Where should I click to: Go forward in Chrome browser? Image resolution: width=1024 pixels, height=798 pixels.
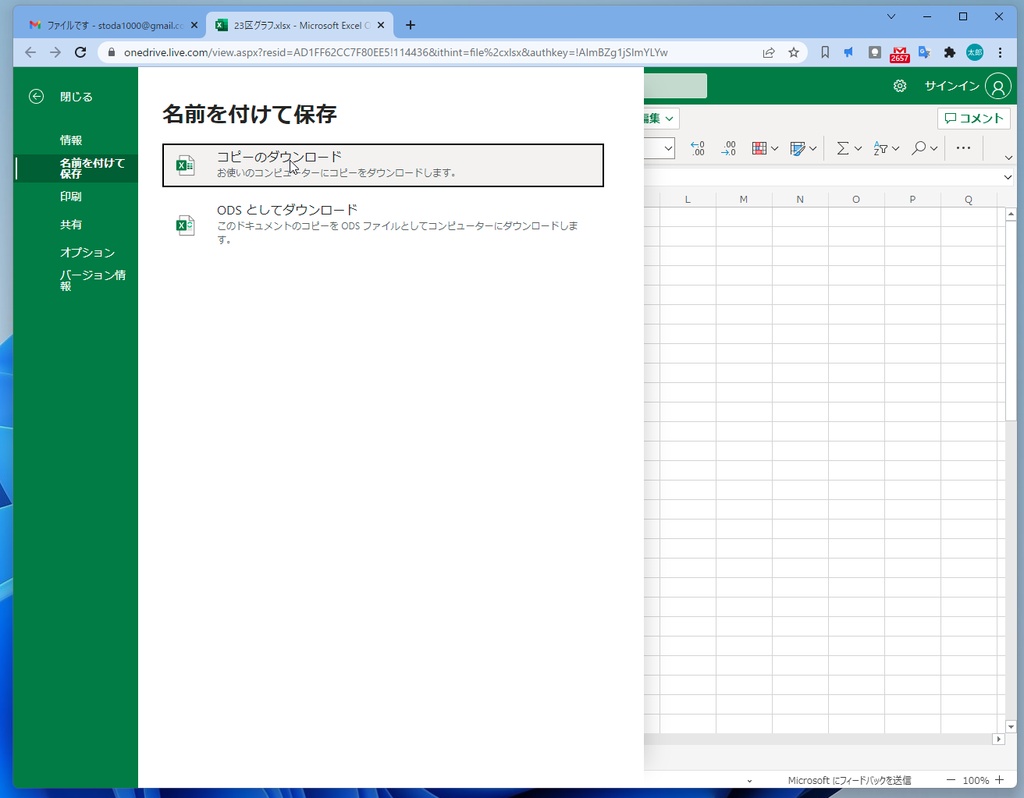click(x=55, y=52)
